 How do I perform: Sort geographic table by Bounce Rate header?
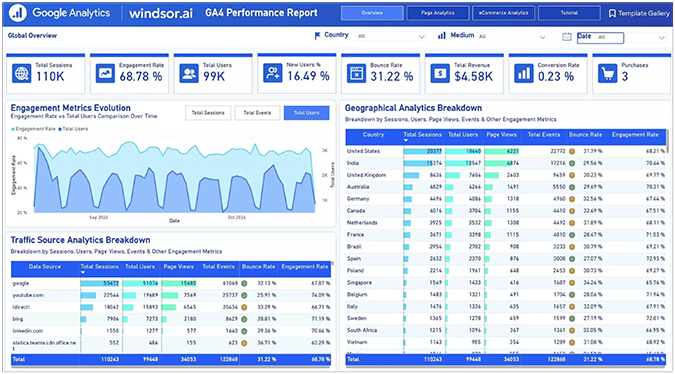pos(585,135)
